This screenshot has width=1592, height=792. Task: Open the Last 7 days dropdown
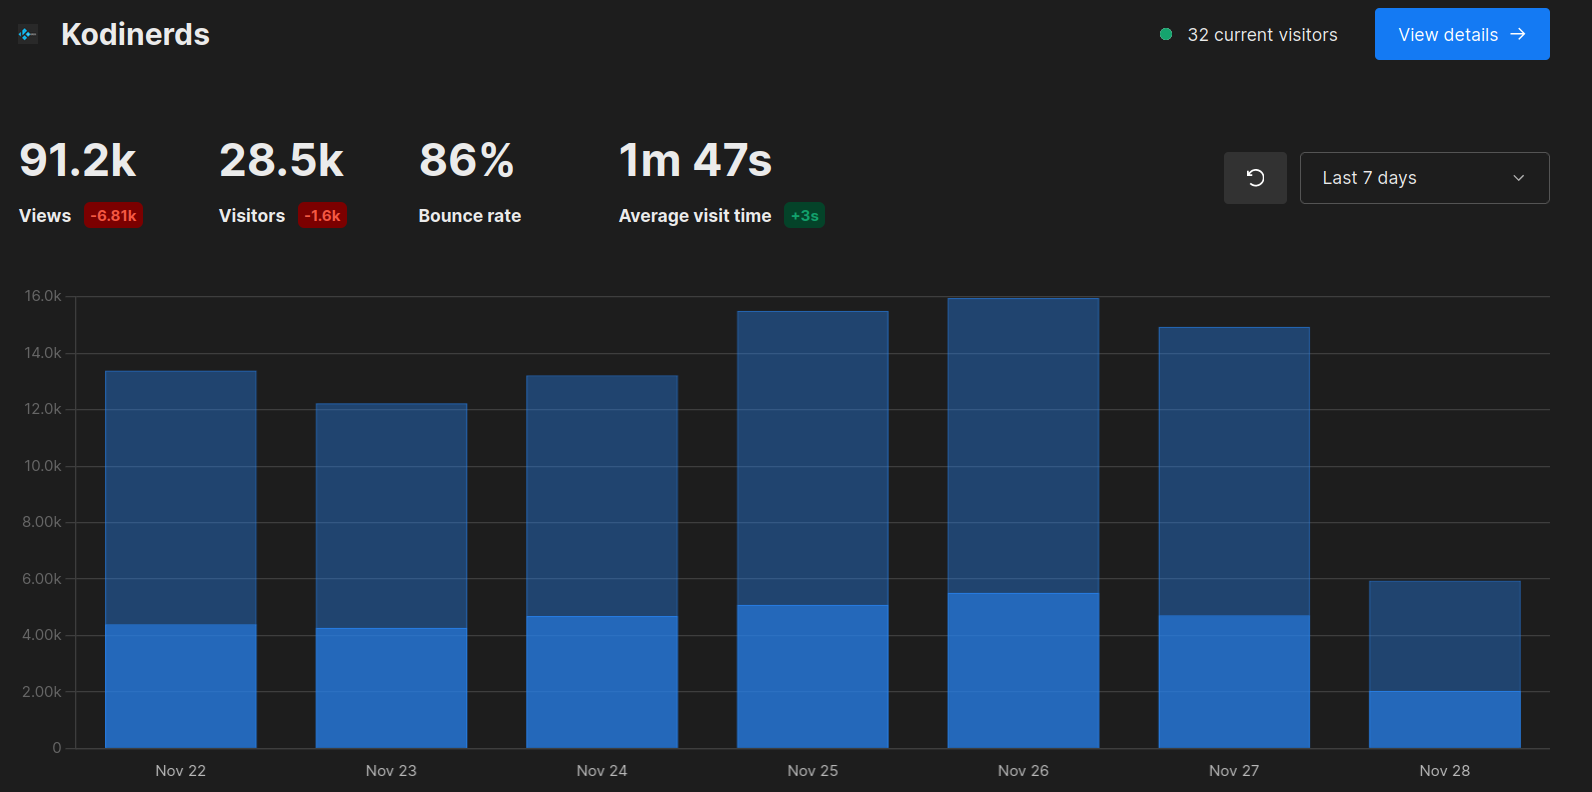(1424, 178)
